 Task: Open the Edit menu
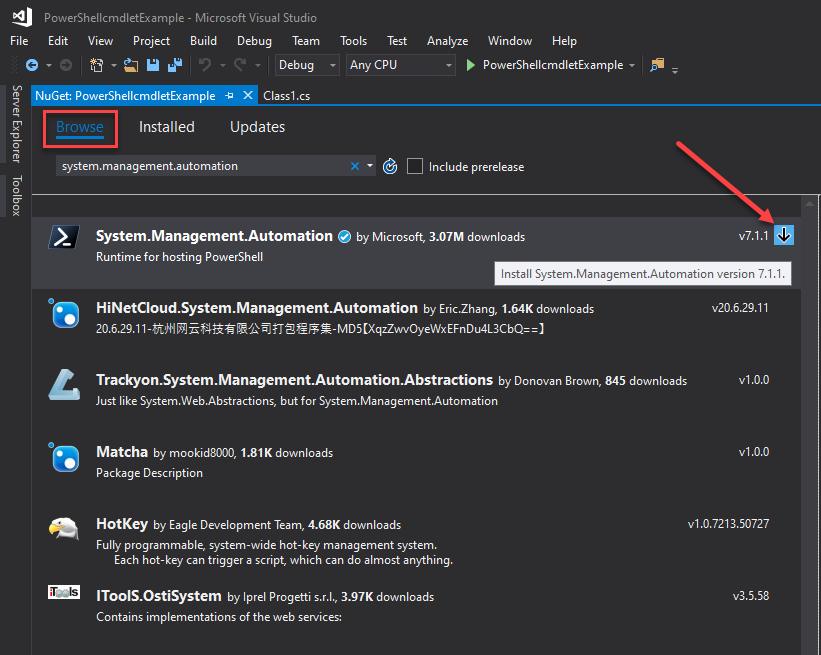[58, 41]
